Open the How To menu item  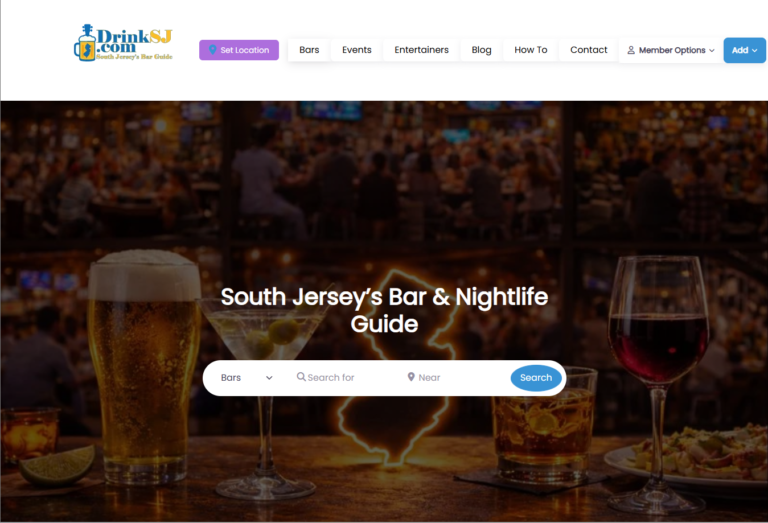[x=530, y=49]
